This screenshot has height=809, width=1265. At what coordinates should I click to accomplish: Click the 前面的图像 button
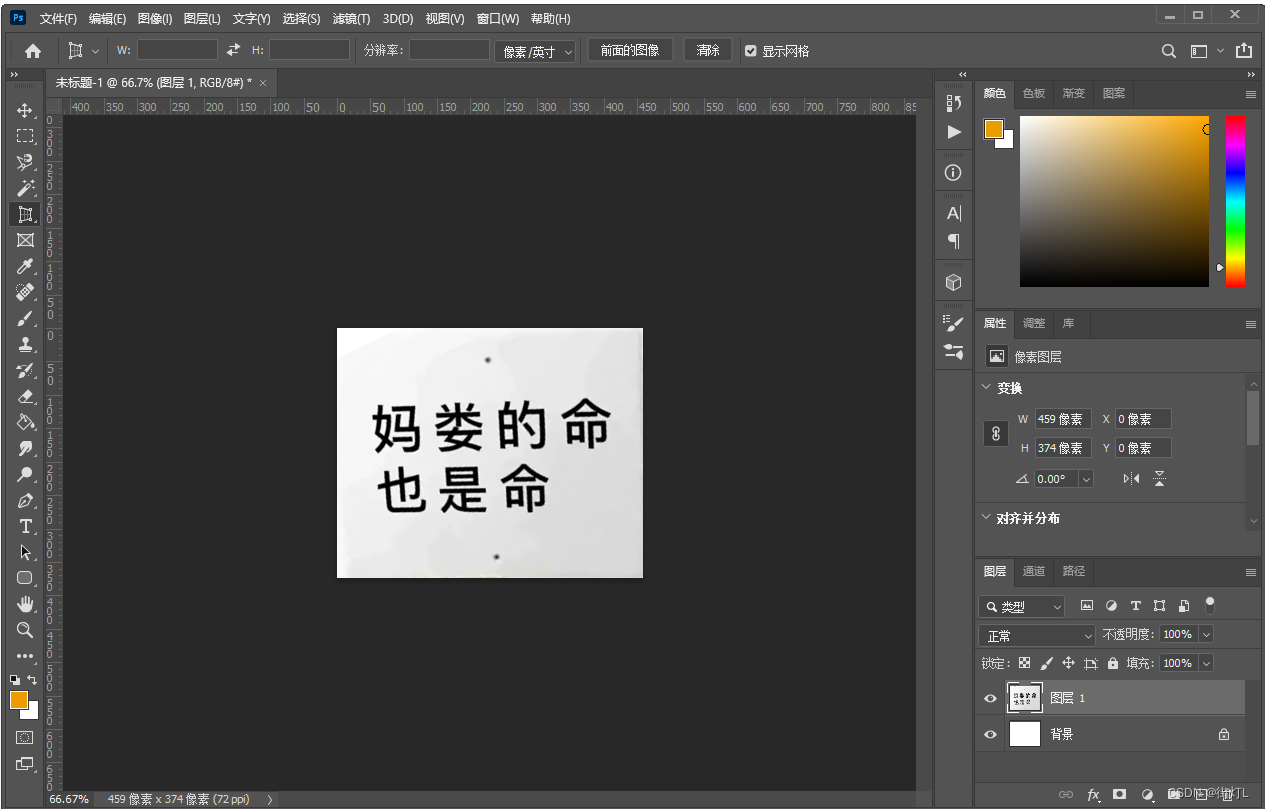coord(630,50)
